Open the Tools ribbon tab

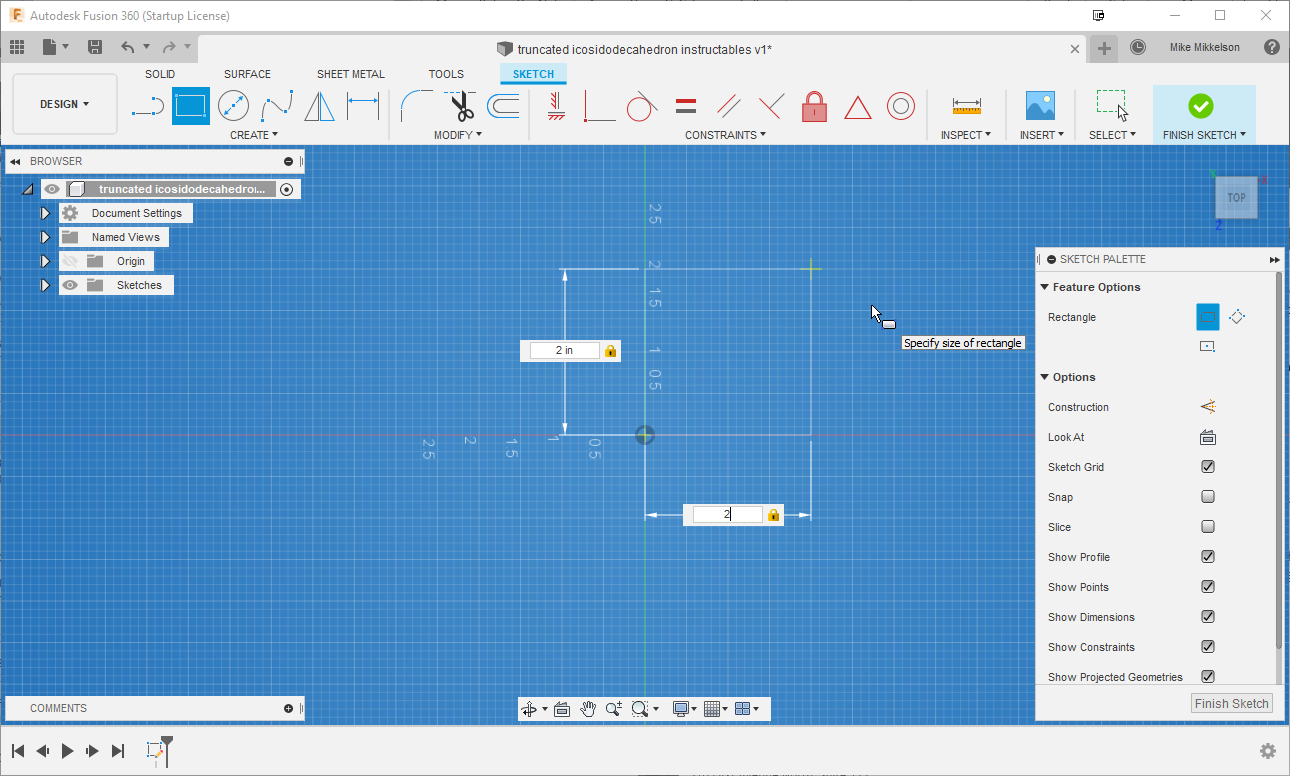[446, 73]
